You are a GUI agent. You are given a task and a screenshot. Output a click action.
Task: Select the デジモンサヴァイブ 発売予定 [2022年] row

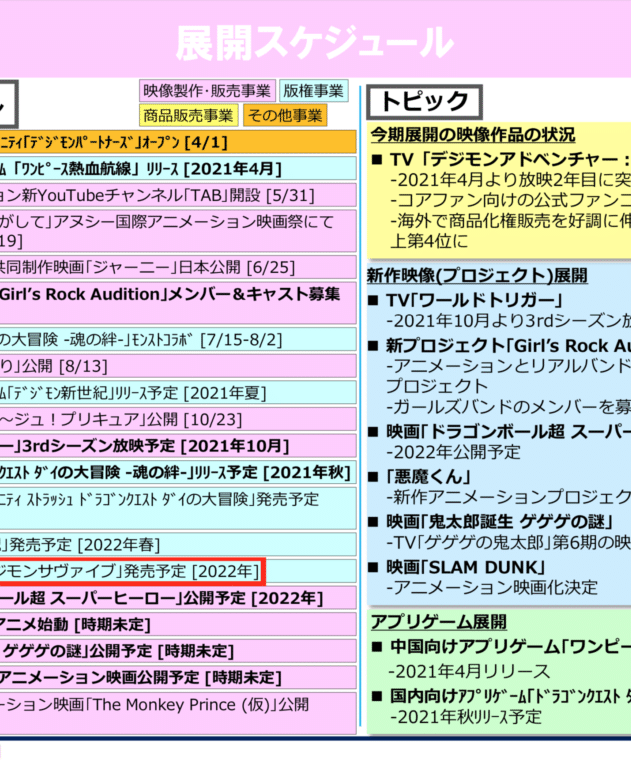click(x=178, y=571)
